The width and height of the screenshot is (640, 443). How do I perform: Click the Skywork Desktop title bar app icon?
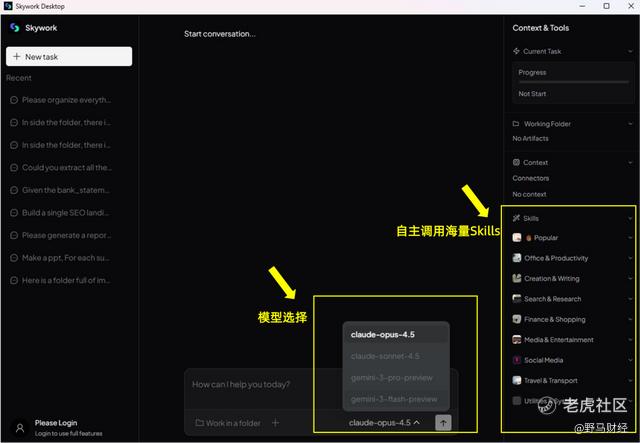click(8, 6)
